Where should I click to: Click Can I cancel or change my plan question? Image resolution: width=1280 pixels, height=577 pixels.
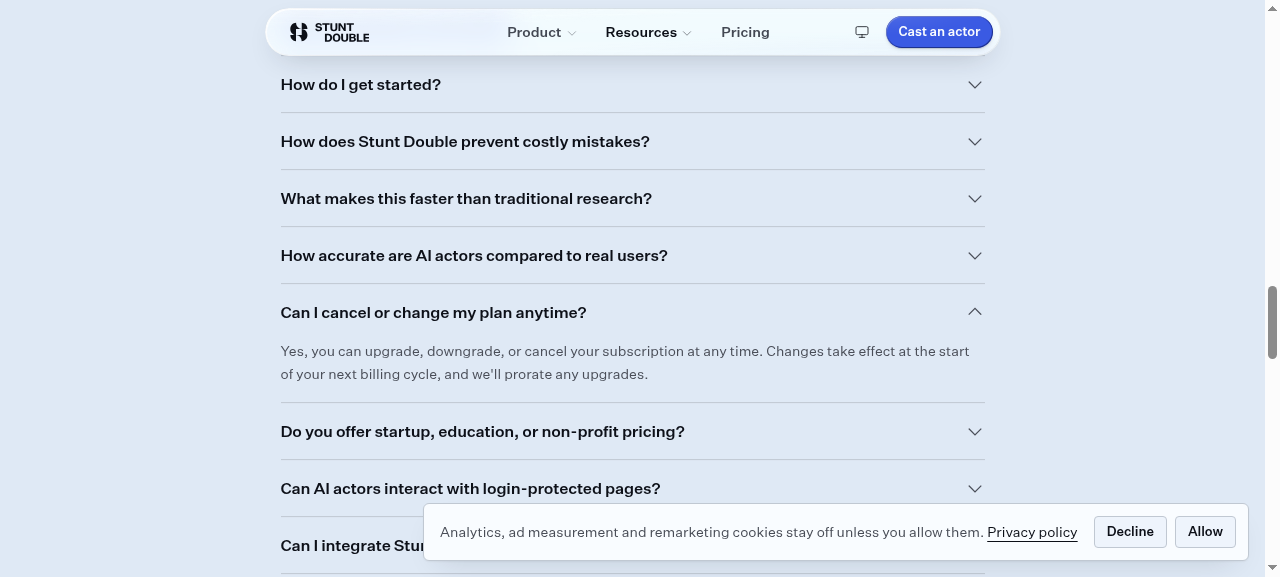(x=434, y=313)
